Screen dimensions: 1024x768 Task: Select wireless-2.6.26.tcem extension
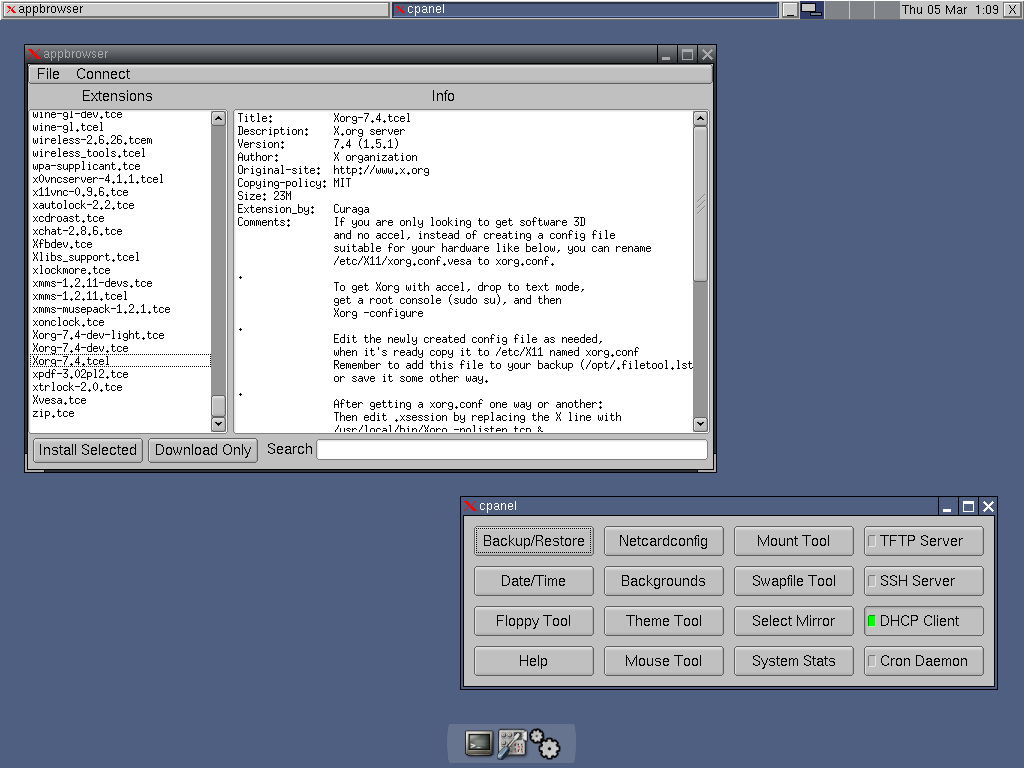coord(121,140)
